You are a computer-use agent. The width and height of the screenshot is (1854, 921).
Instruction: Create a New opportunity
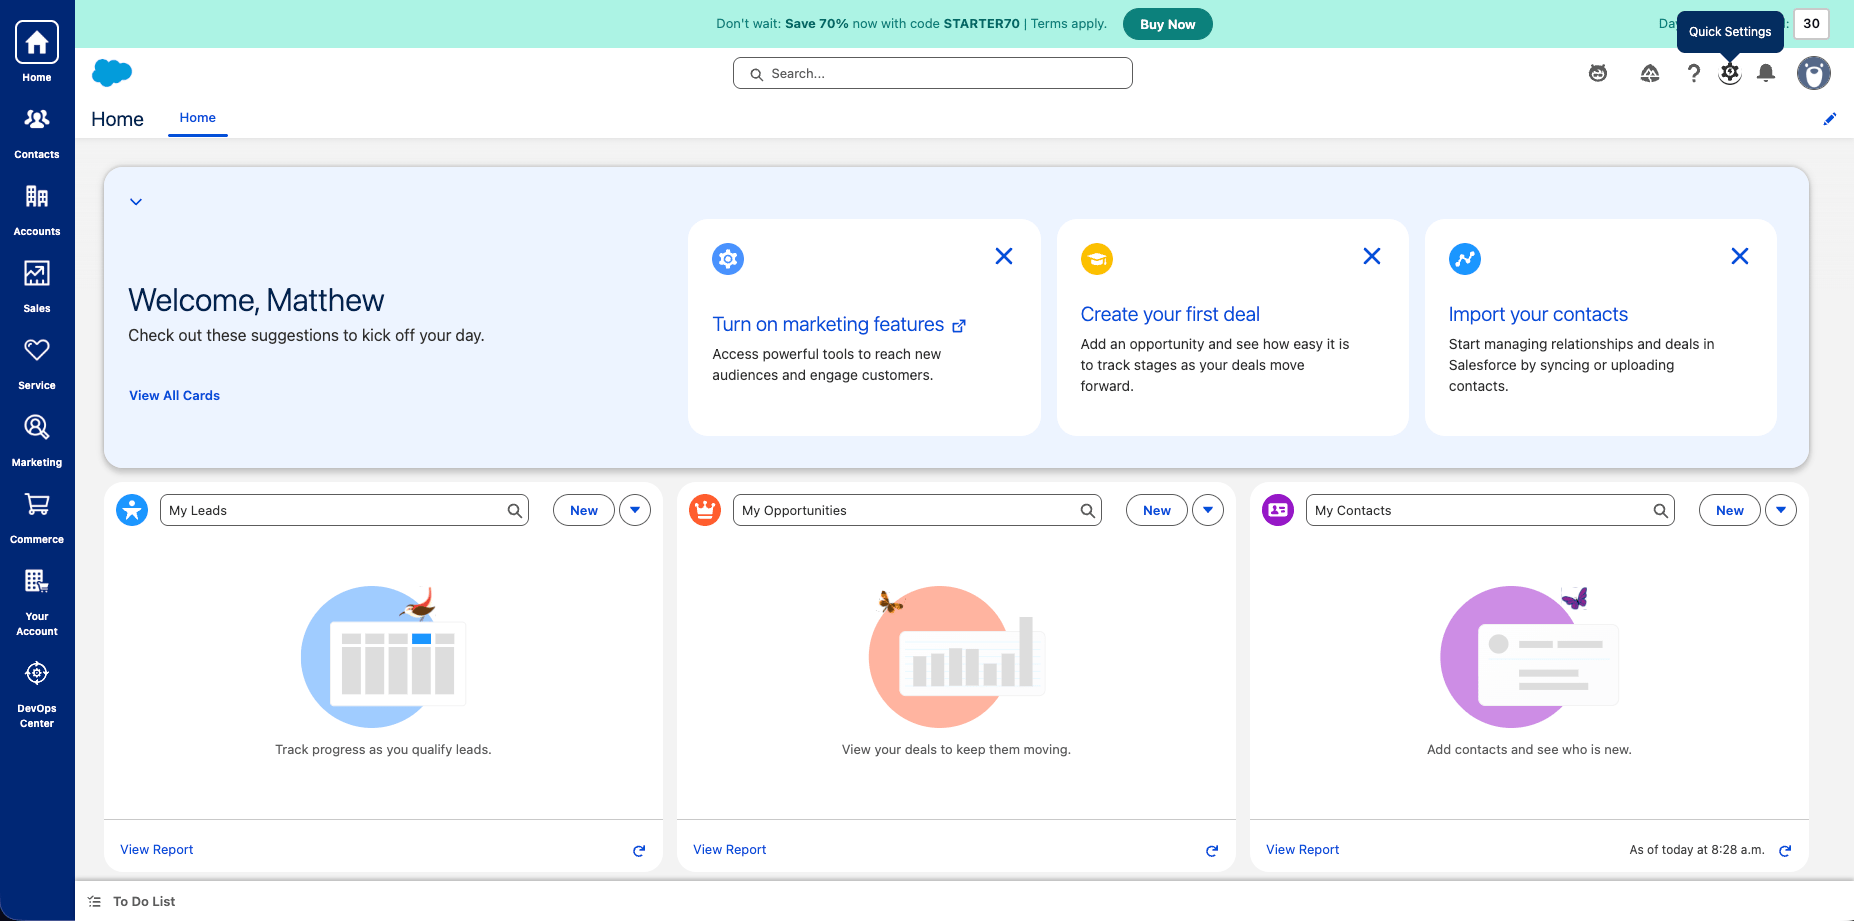[x=1157, y=510]
